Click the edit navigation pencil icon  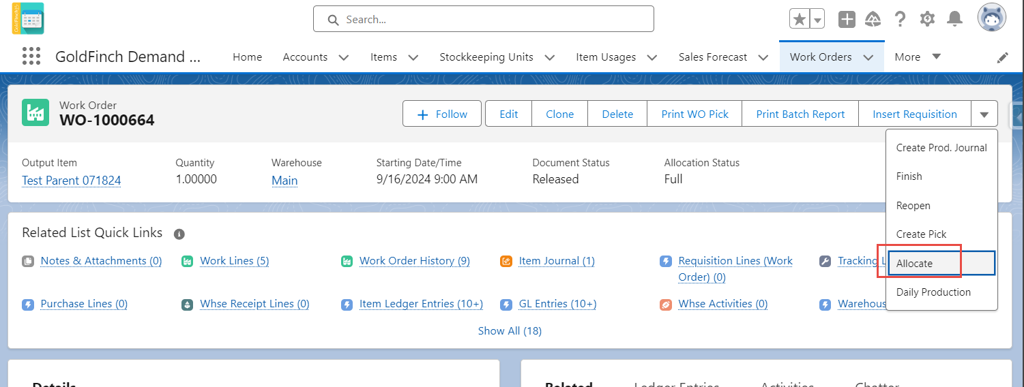(1002, 57)
